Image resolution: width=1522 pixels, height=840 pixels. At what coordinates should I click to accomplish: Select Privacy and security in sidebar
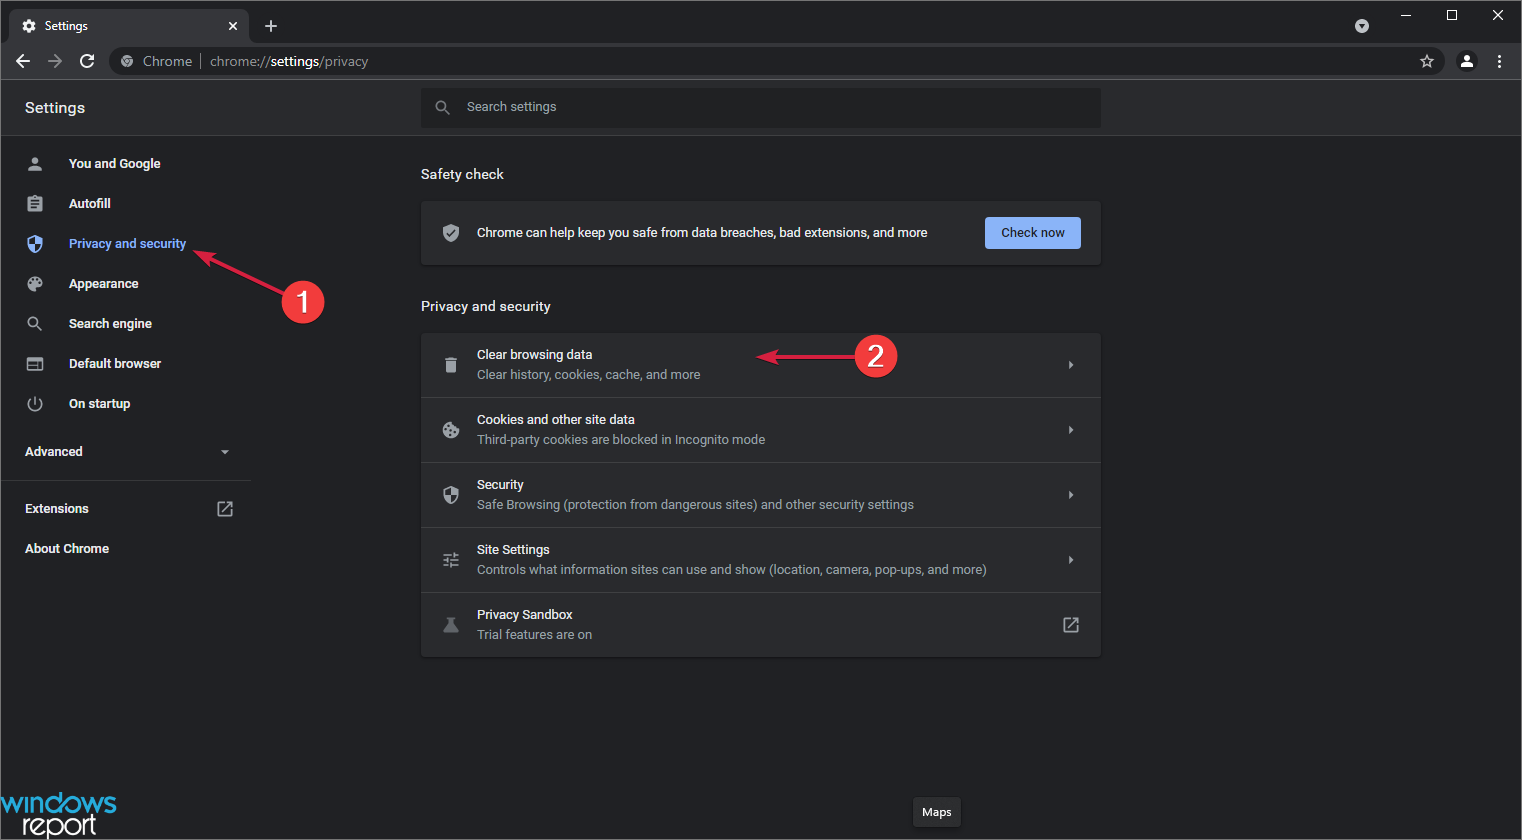[128, 243]
